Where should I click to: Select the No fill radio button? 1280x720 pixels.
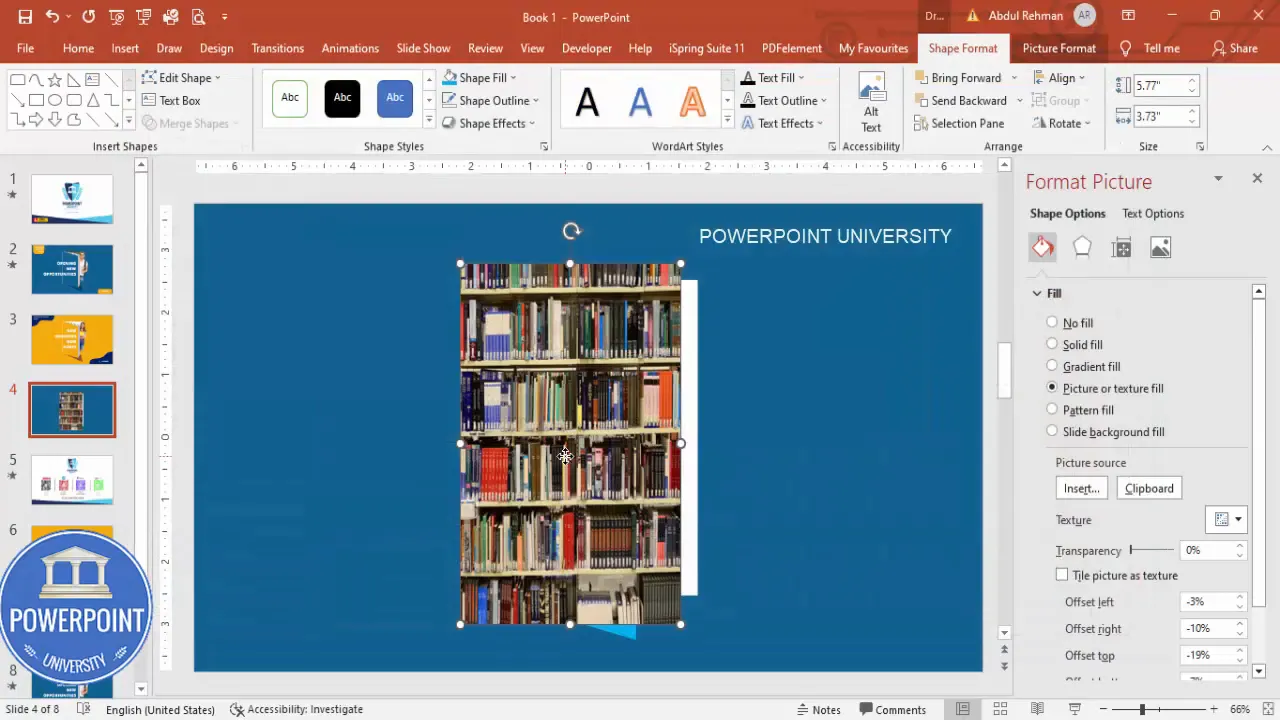pyautogui.click(x=1052, y=322)
